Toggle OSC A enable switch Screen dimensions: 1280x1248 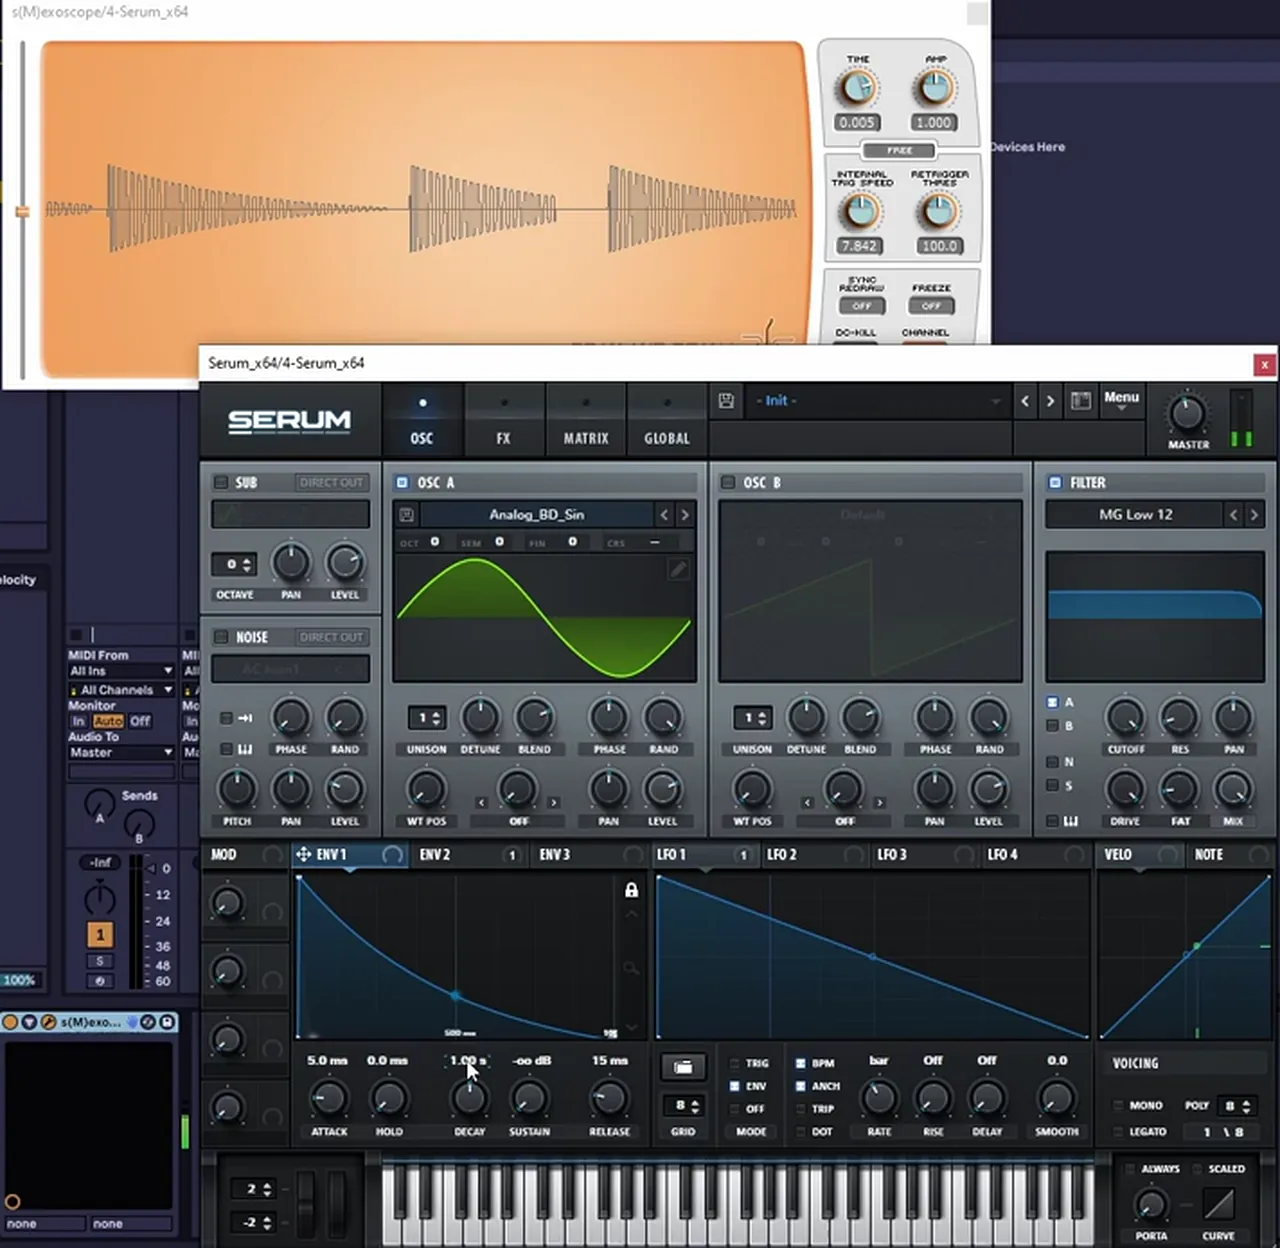[x=402, y=483]
